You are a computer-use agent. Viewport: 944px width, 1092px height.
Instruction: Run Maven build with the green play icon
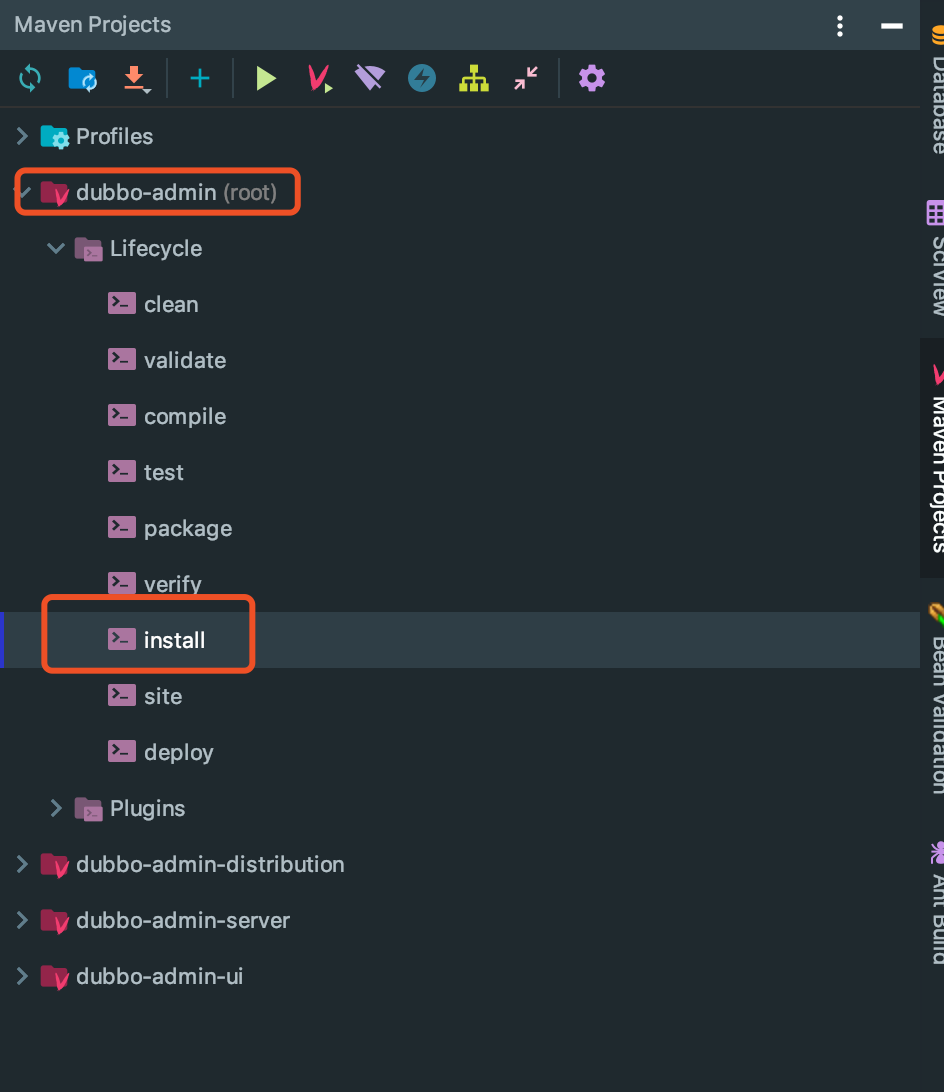click(265, 78)
